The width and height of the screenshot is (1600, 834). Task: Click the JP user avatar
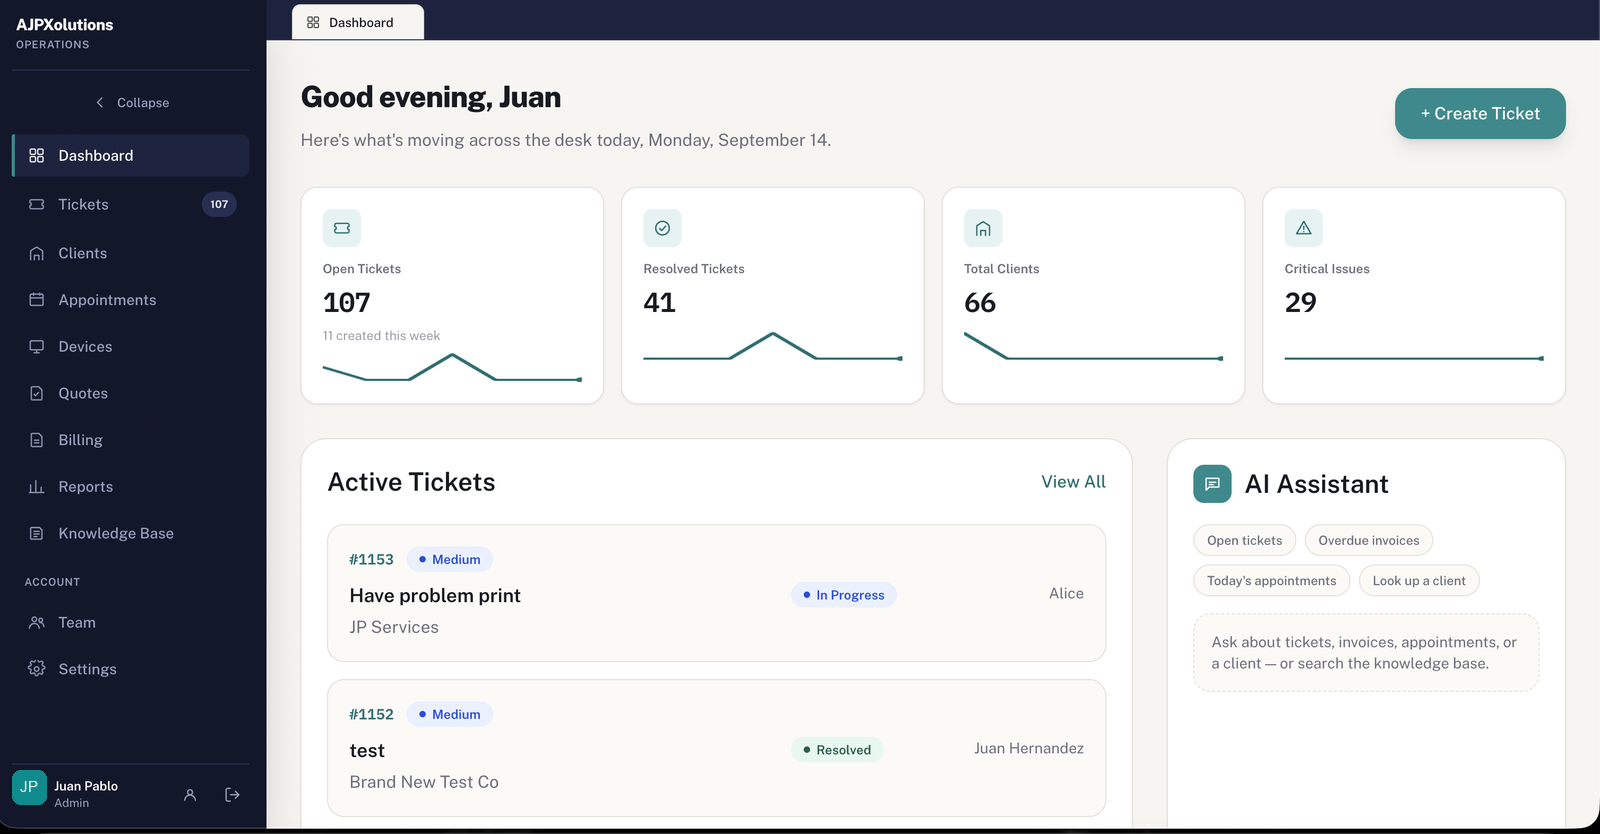(29, 787)
